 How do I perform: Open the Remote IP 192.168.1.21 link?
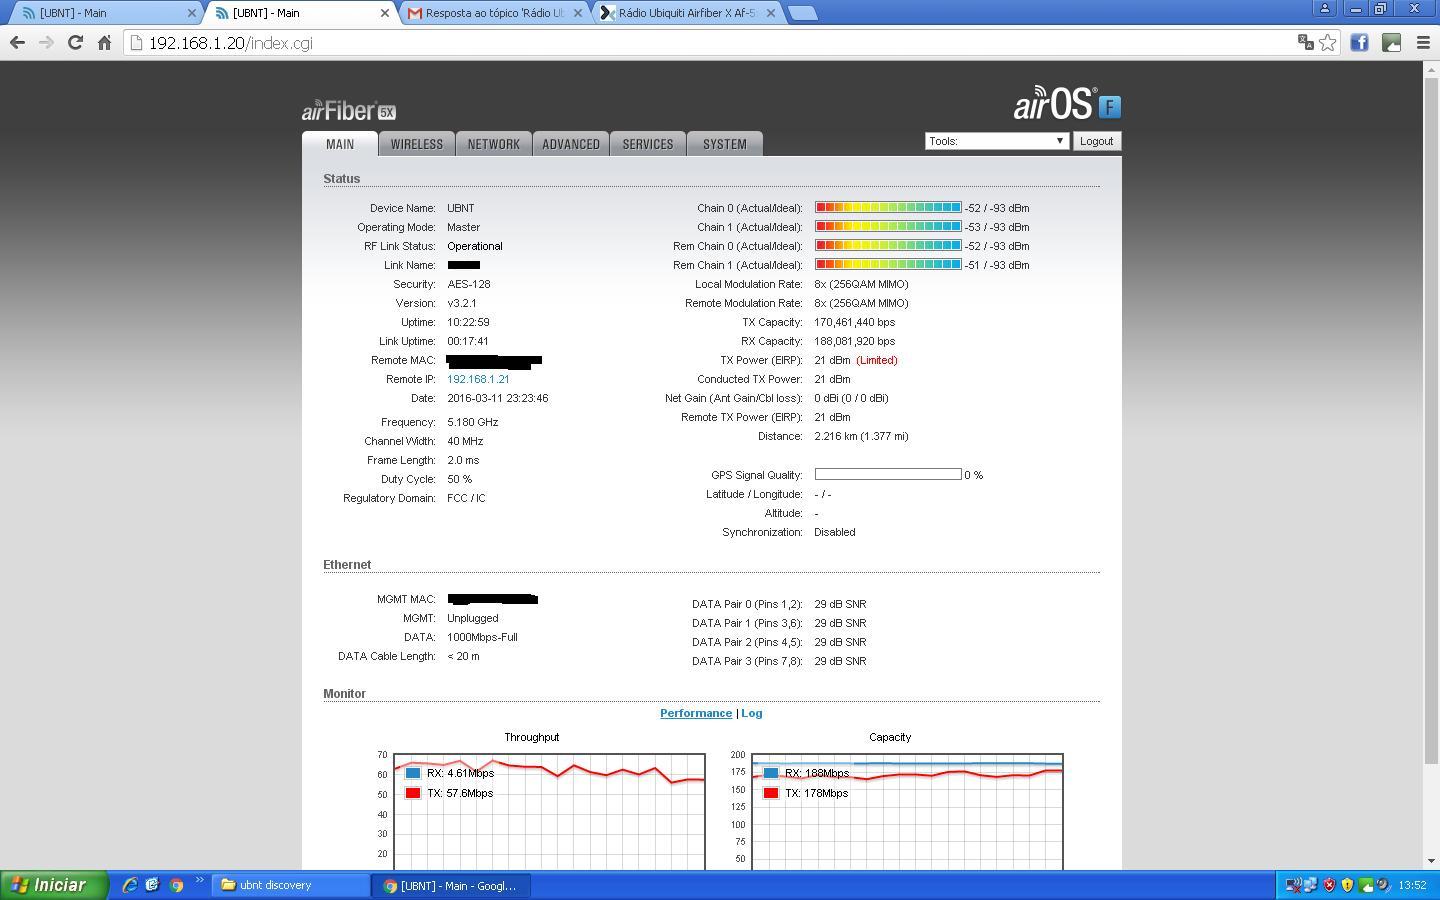click(x=478, y=379)
